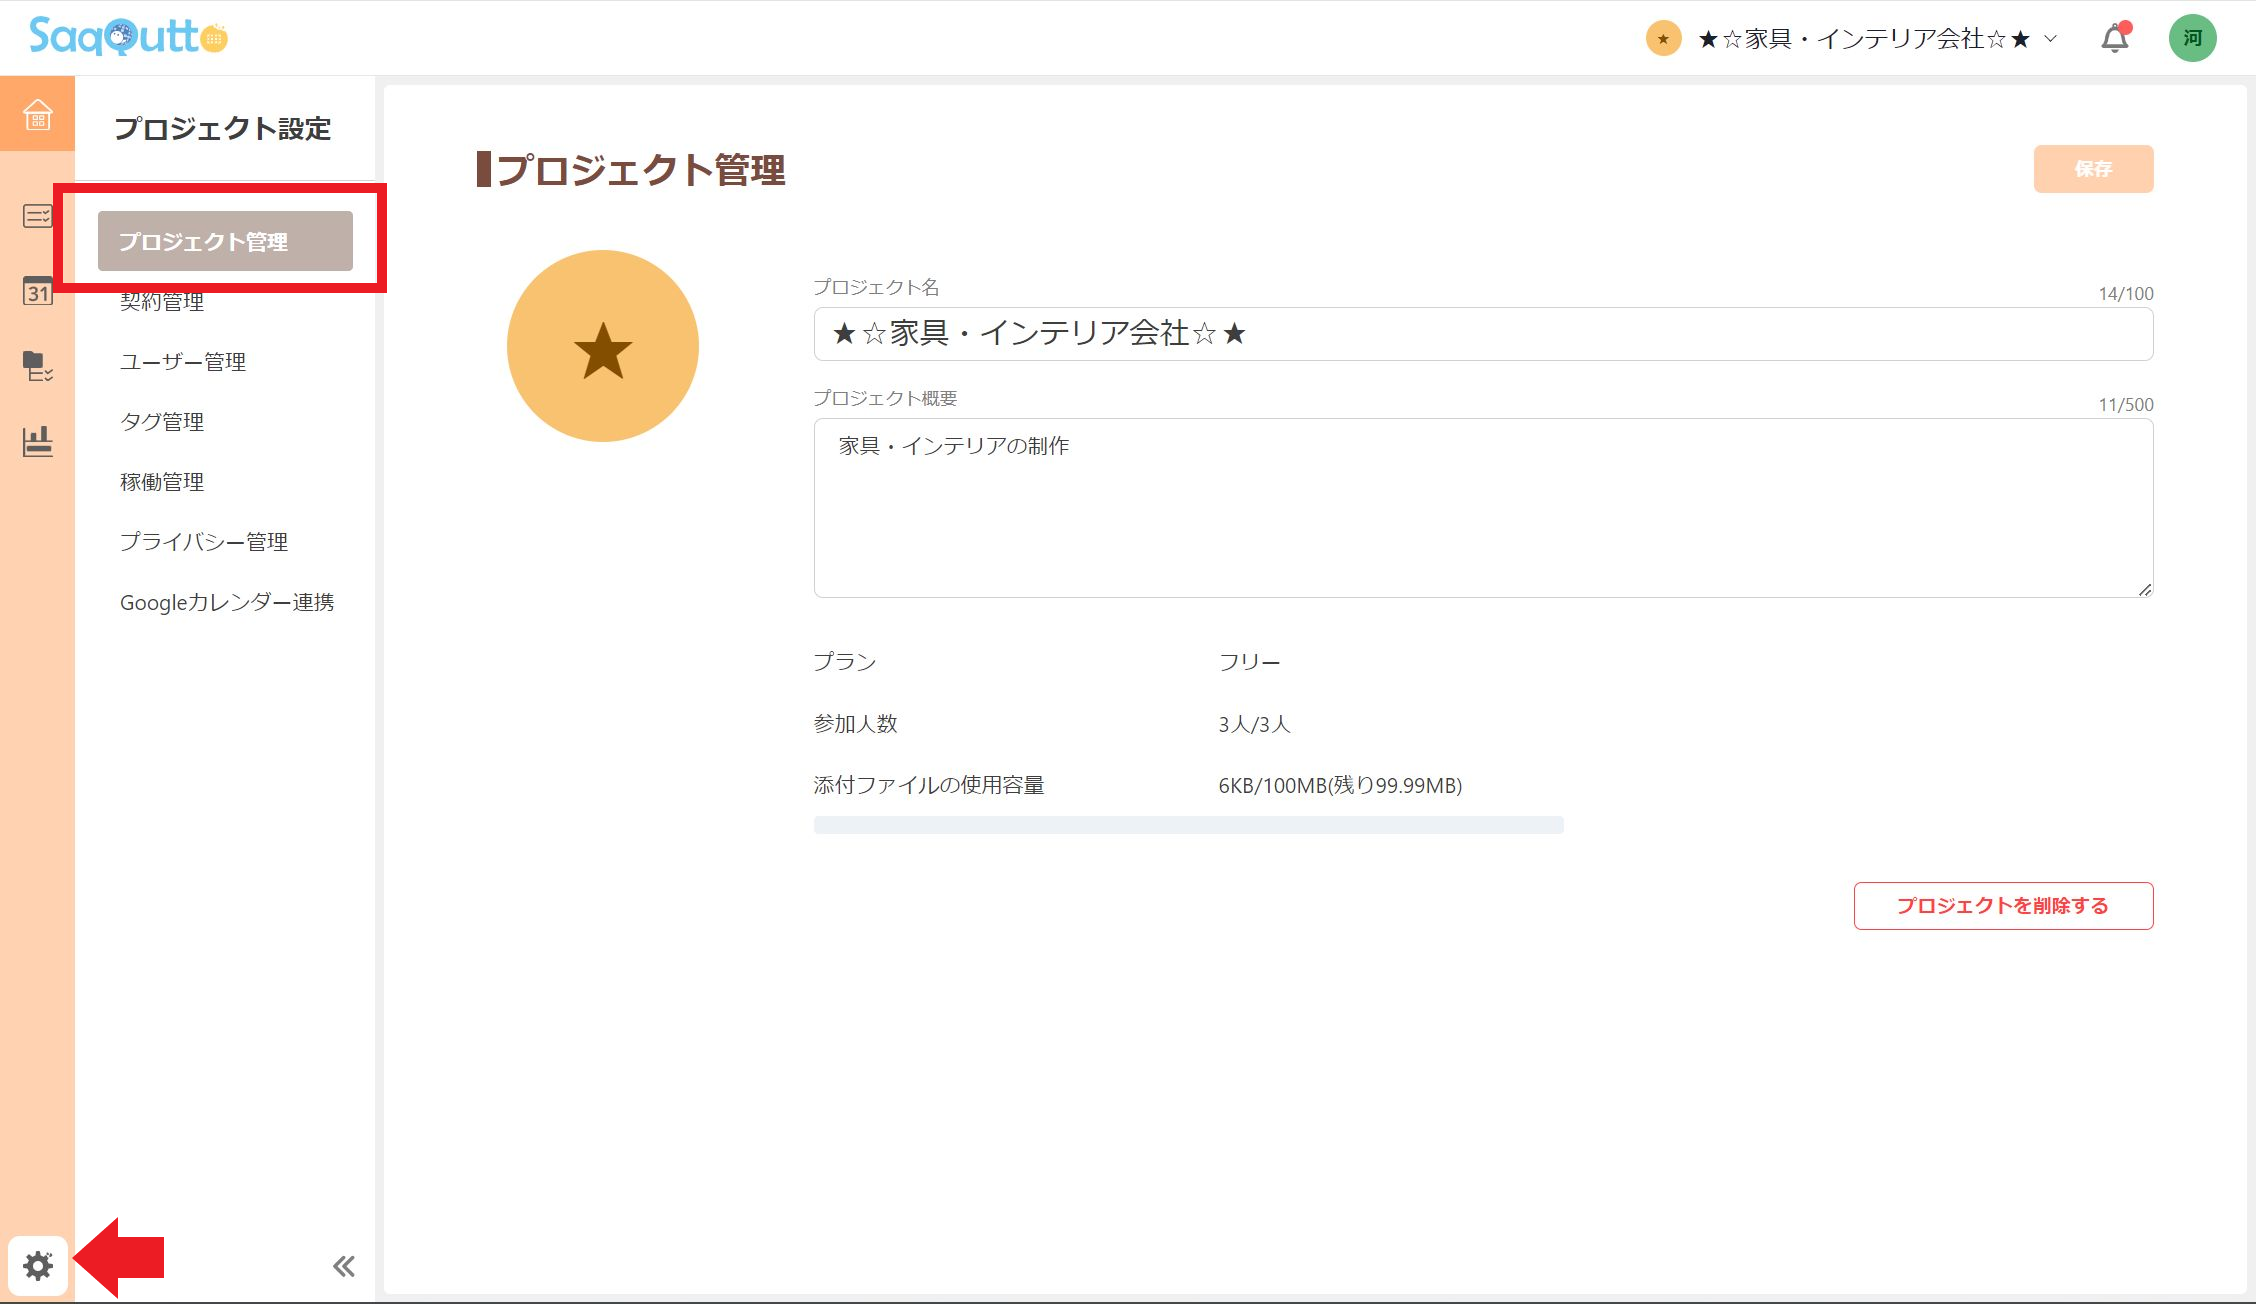Viewport: 2256px width, 1304px height.
Task: Click the star project avatar in header
Action: pyautogui.click(x=1662, y=38)
